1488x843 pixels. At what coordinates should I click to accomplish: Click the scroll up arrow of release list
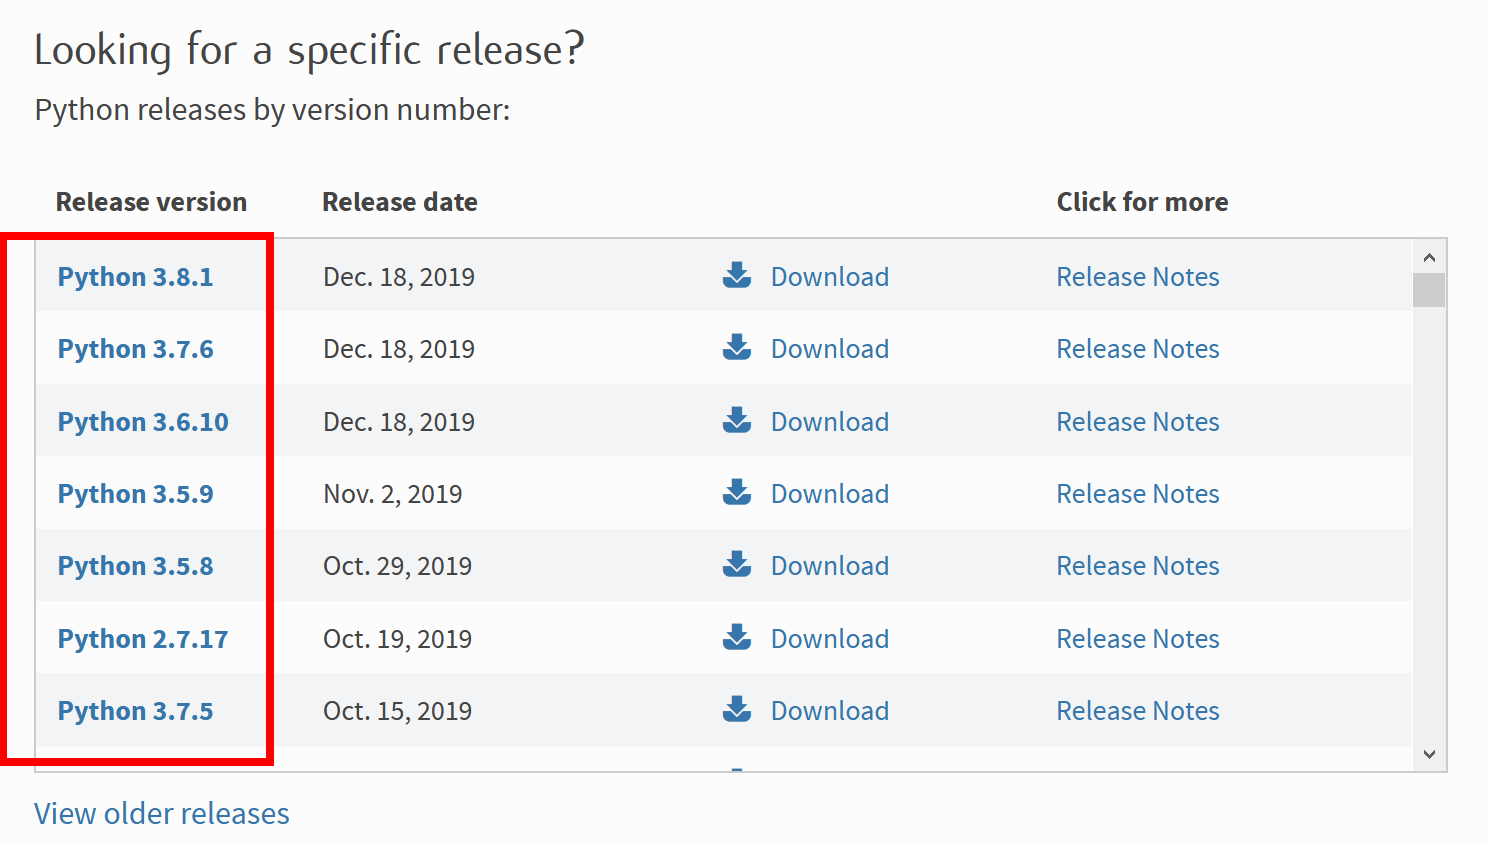click(1429, 257)
